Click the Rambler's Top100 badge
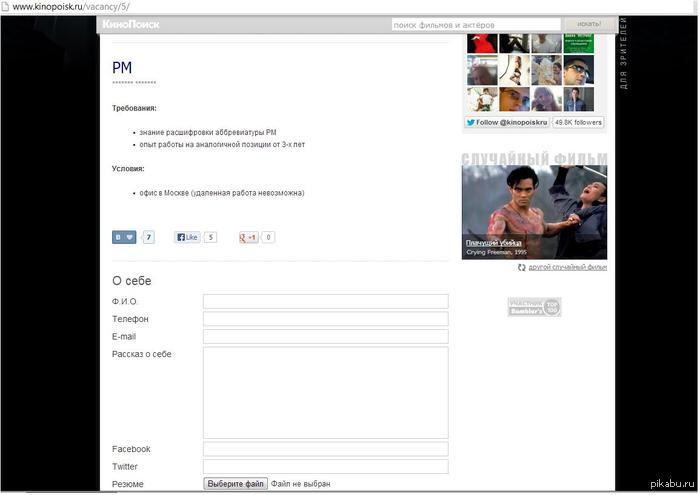700x495 pixels. click(x=534, y=307)
